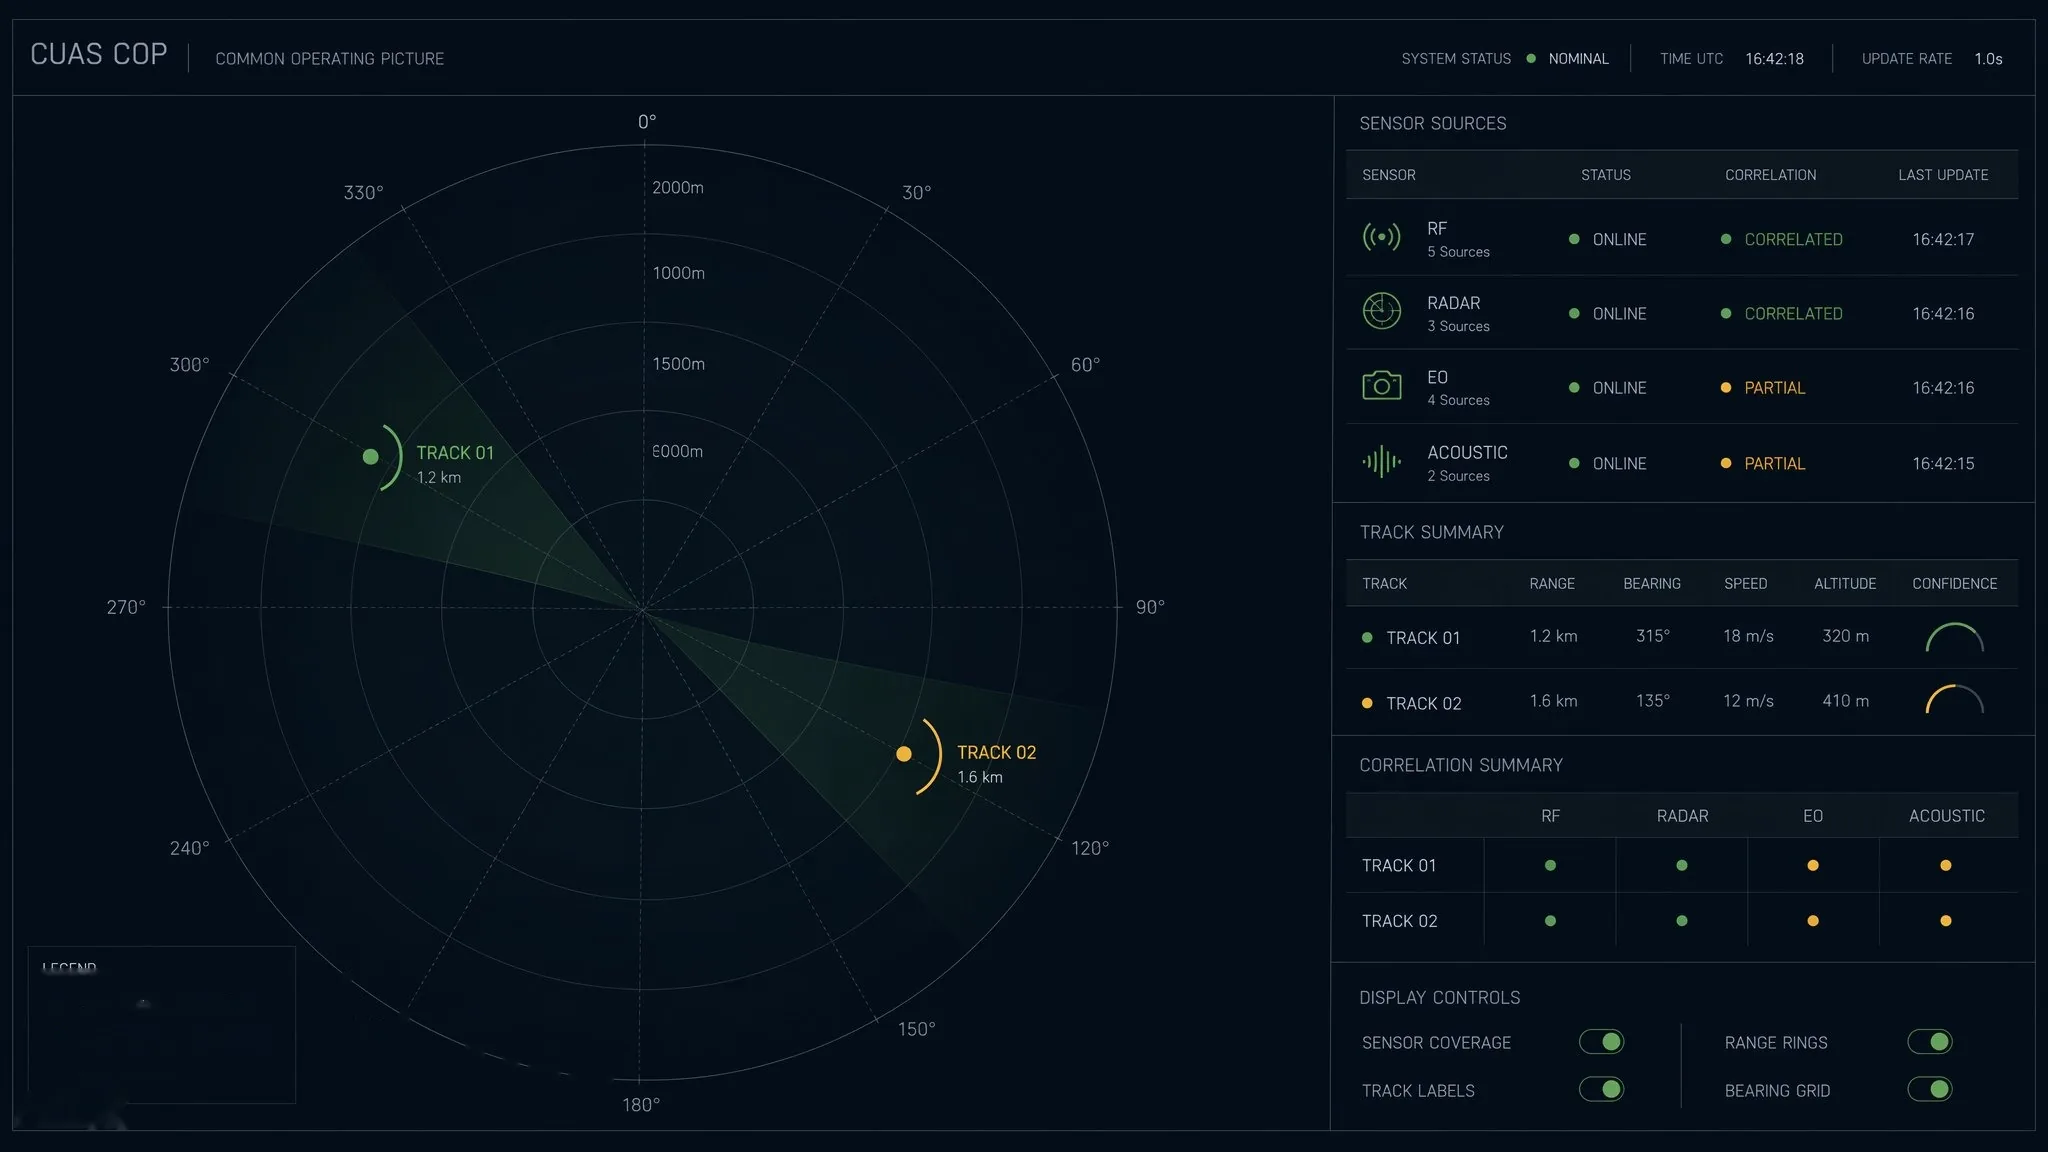The width and height of the screenshot is (2048, 1152).
Task: Click the TRACK 02 confidence gauge
Action: point(1954,699)
